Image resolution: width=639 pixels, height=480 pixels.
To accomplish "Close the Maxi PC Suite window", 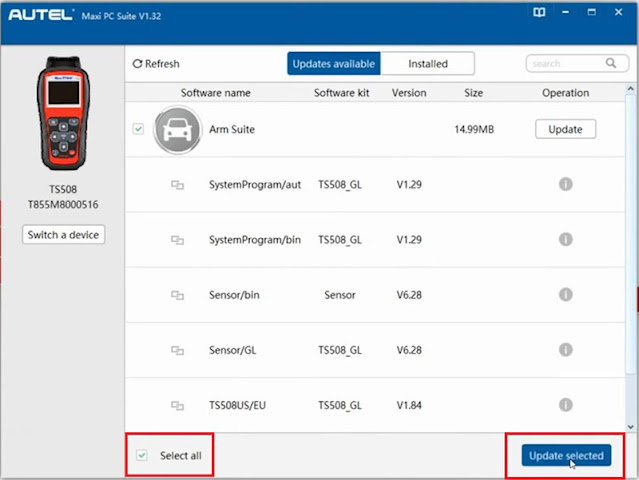I will pyautogui.click(x=618, y=12).
